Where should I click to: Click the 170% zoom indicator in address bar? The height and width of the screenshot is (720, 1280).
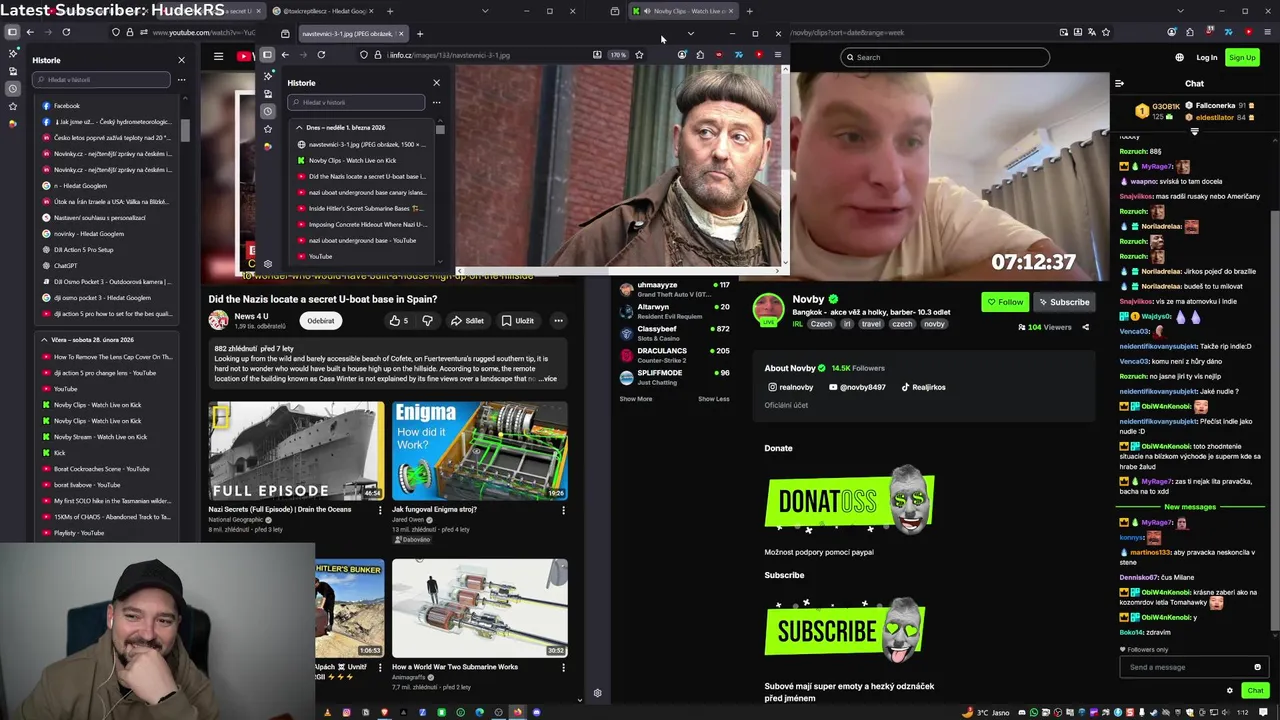click(x=618, y=55)
